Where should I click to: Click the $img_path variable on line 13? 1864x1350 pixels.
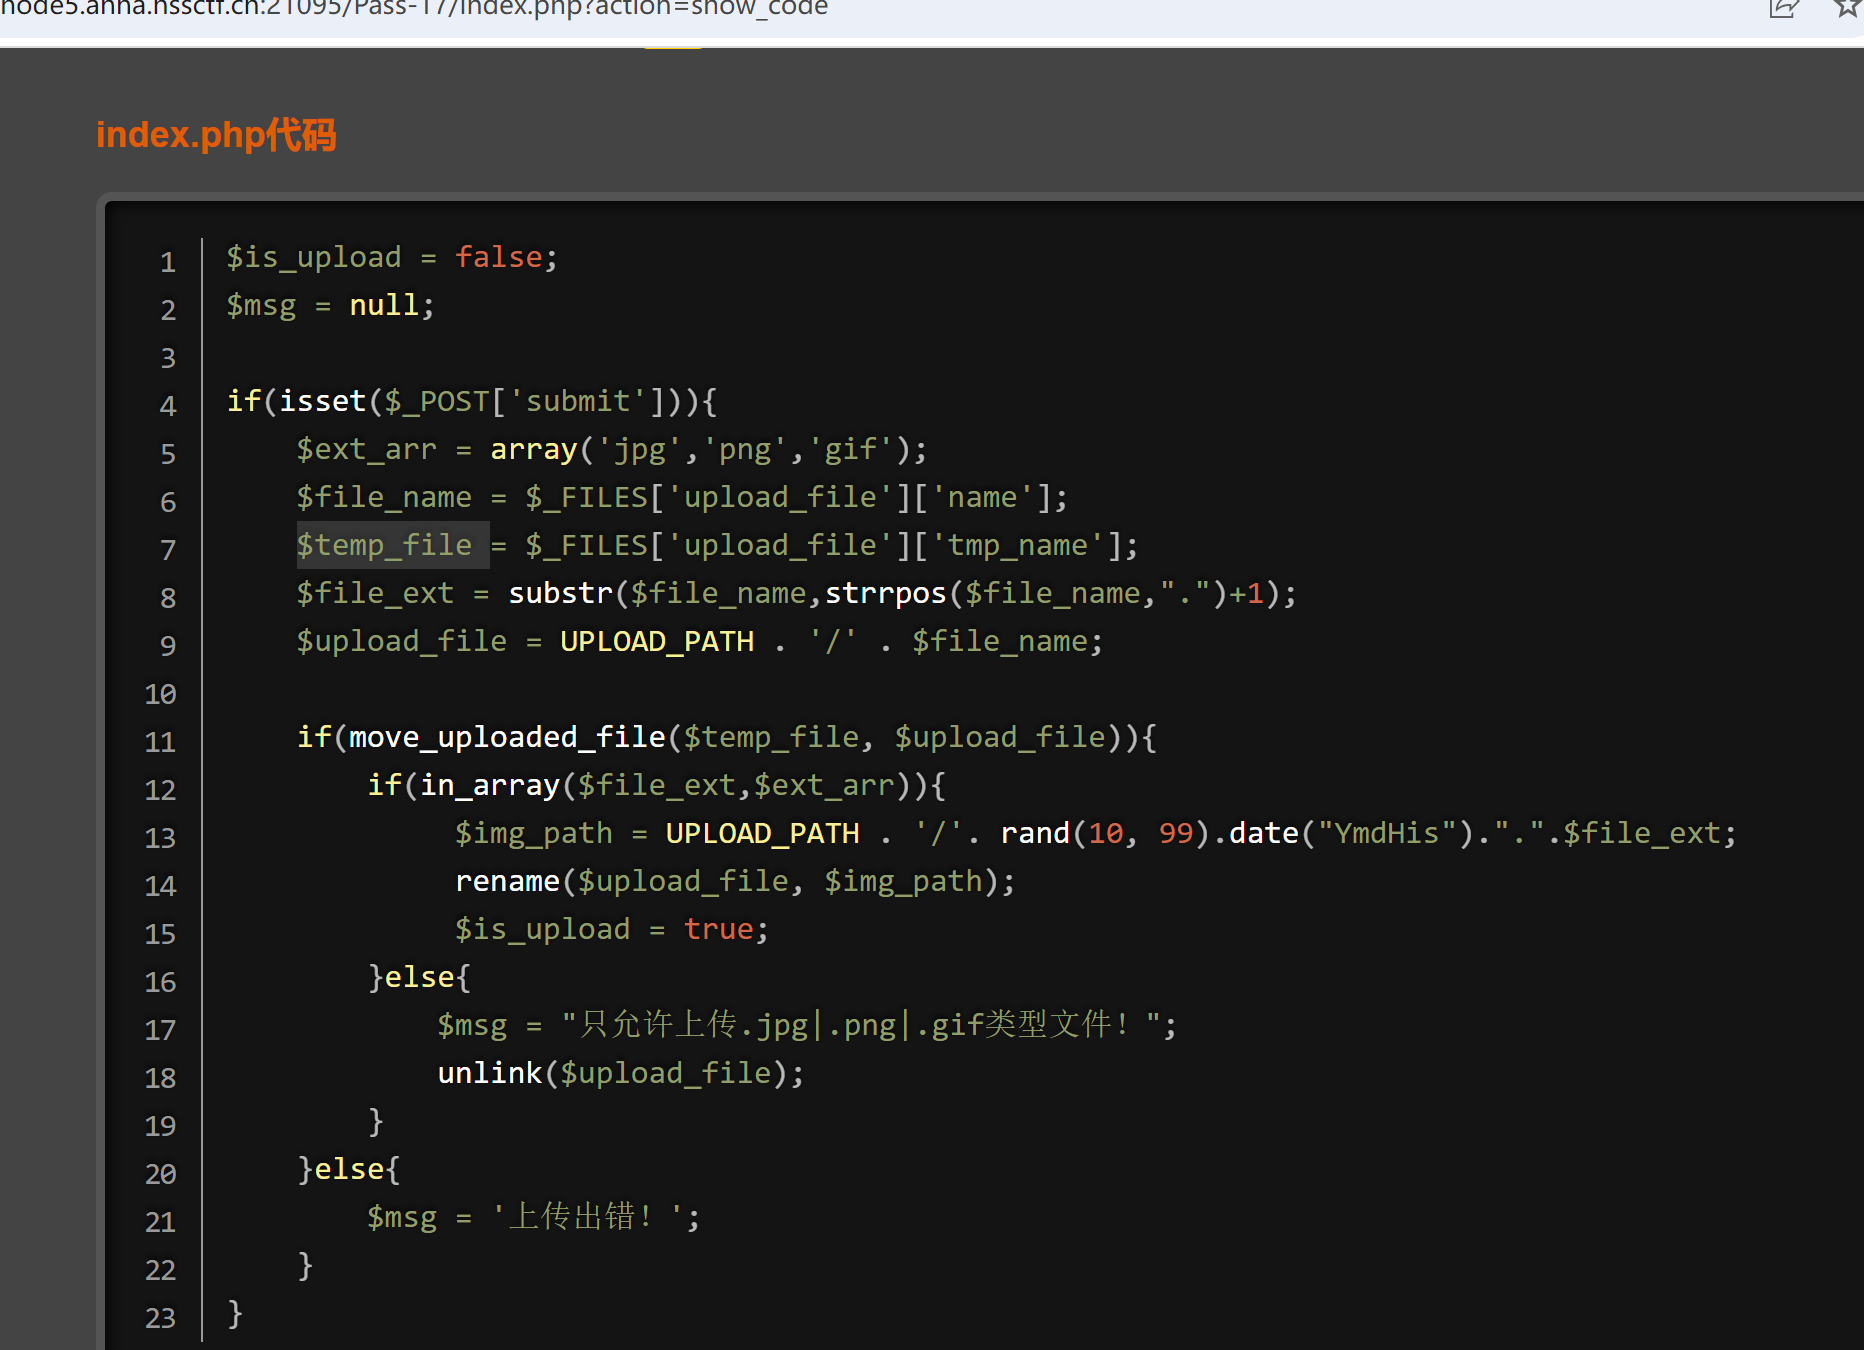pos(533,833)
